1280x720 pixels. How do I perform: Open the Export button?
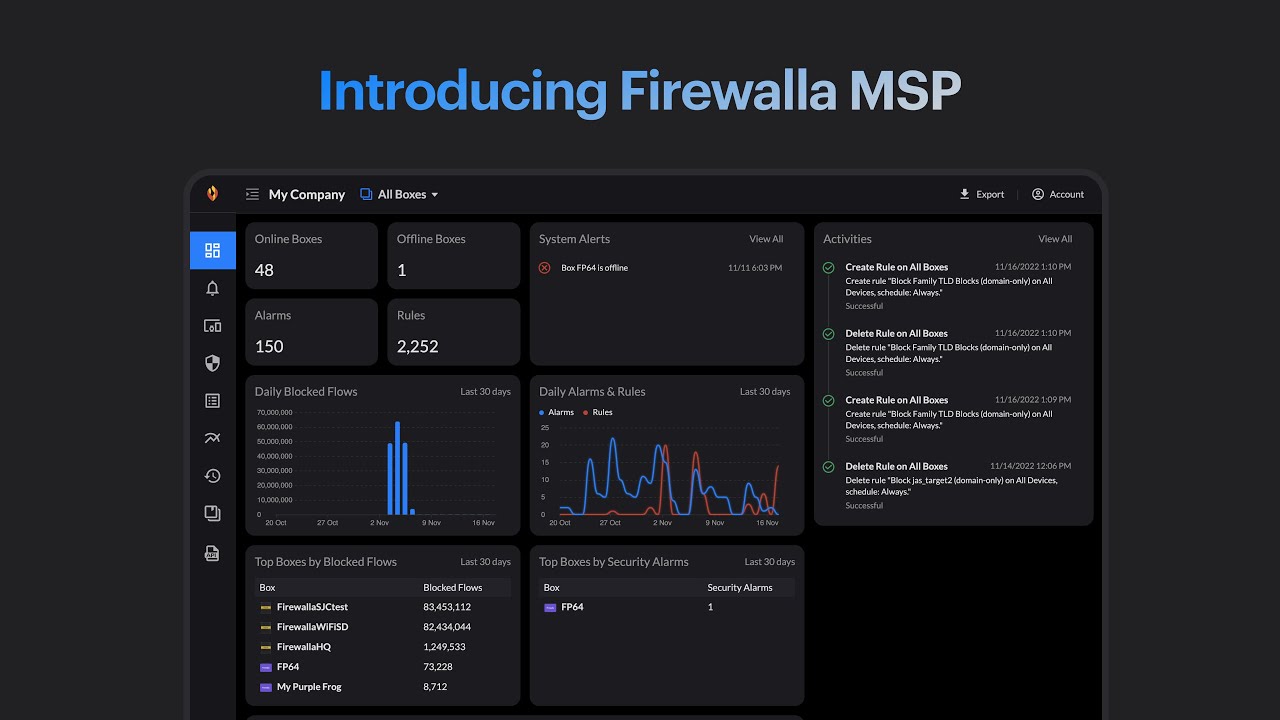(x=982, y=194)
